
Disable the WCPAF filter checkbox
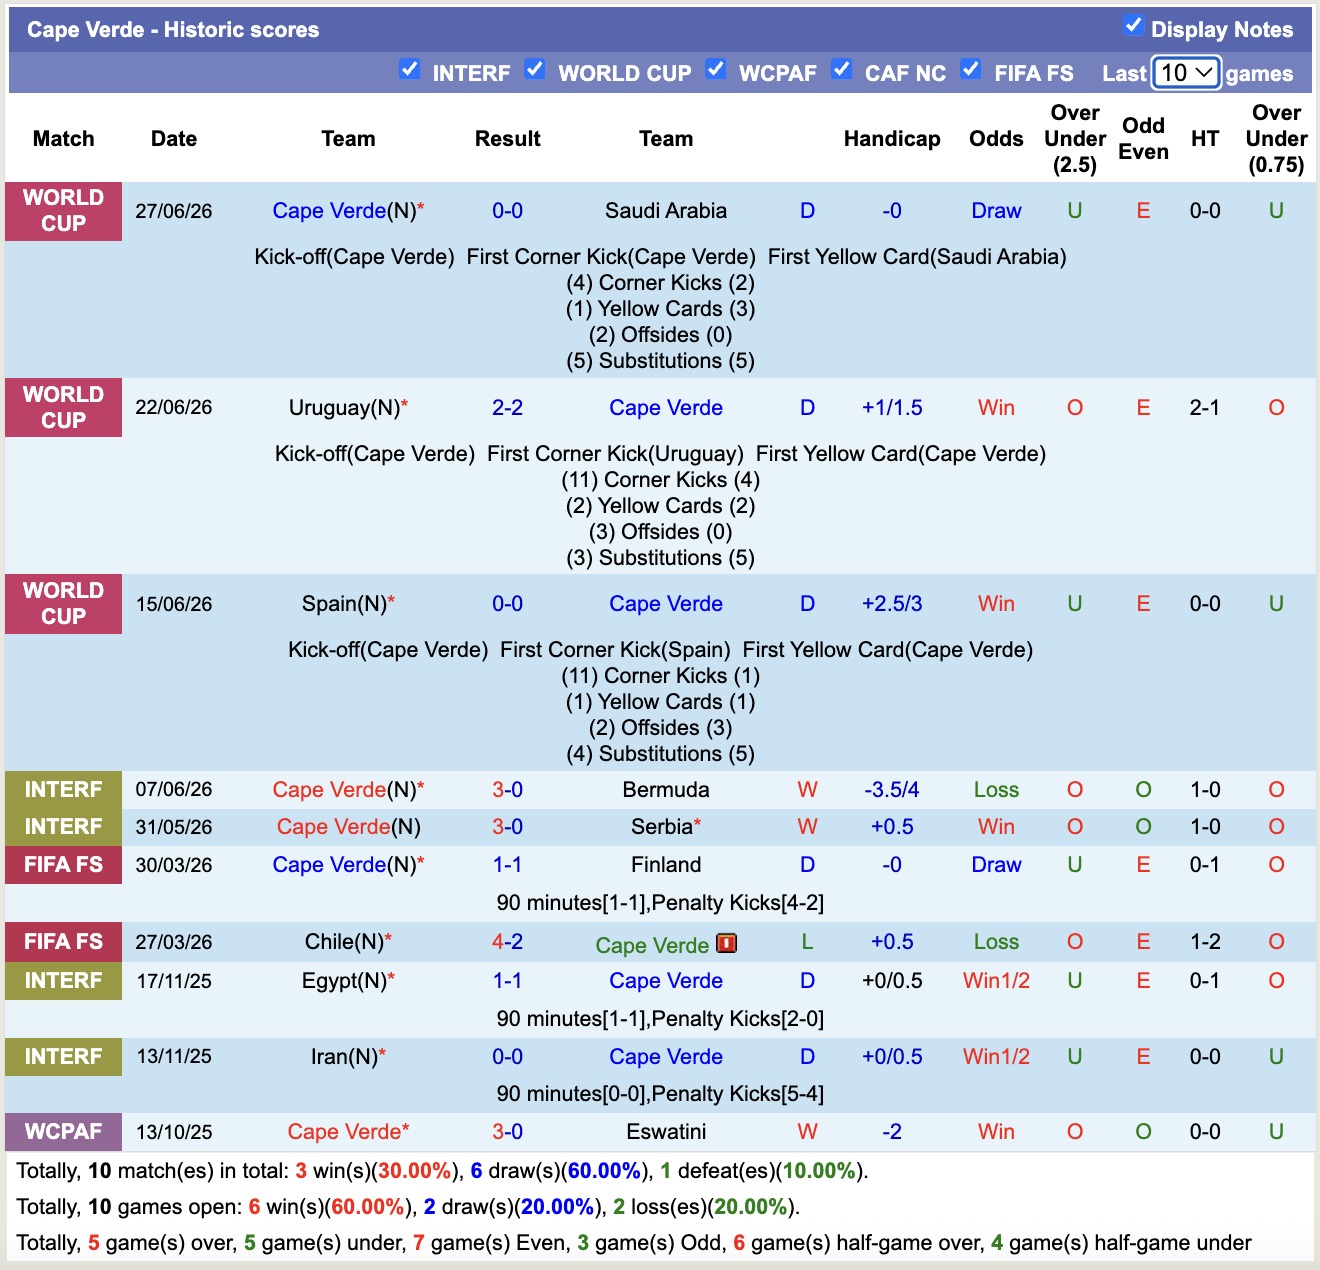pos(716,69)
